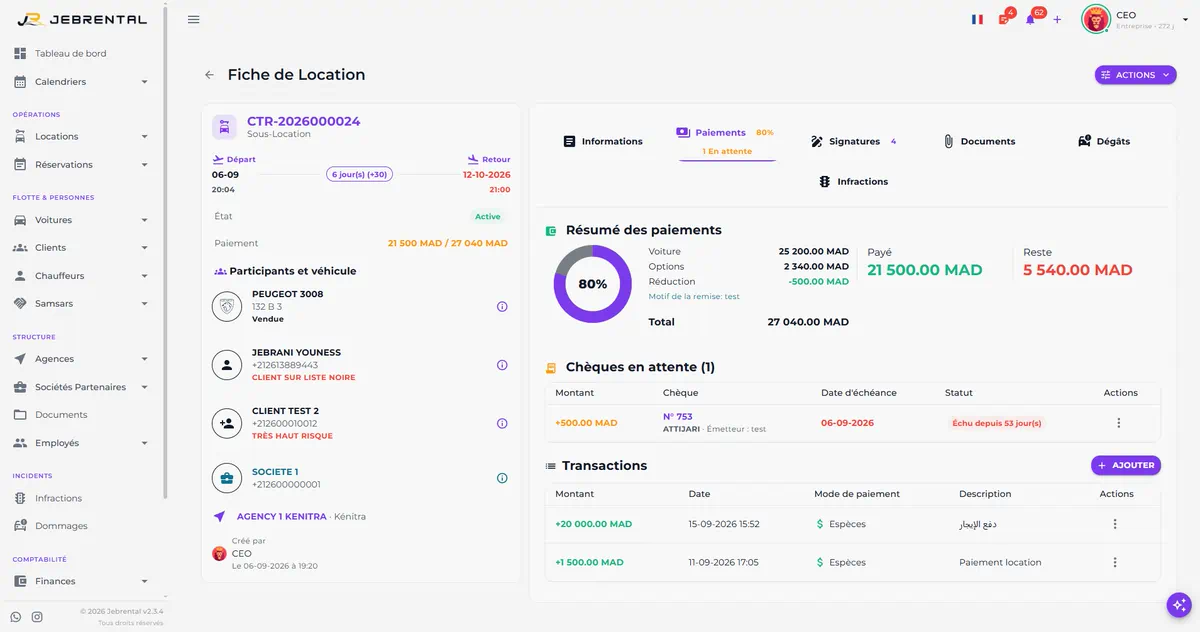The height and width of the screenshot is (632, 1200).
Task: Open the red tasks icon with badge 4
Action: pyautogui.click(x=1005, y=18)
